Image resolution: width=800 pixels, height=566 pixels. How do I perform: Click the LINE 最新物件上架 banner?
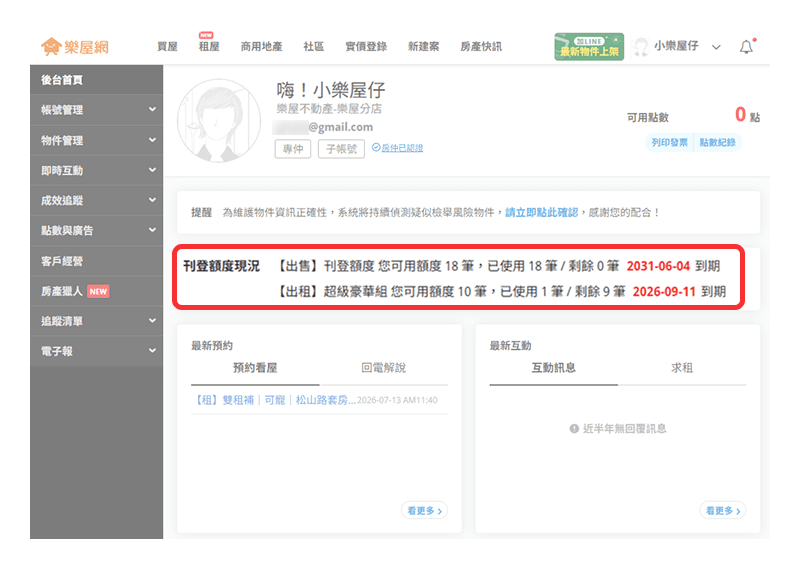(x=589, y=46)
